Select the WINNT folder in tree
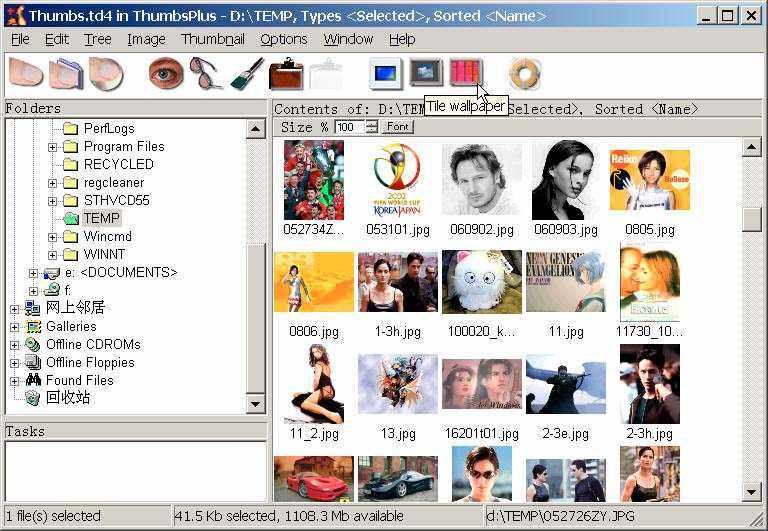768x531 pixels. [x=105, y=255]
